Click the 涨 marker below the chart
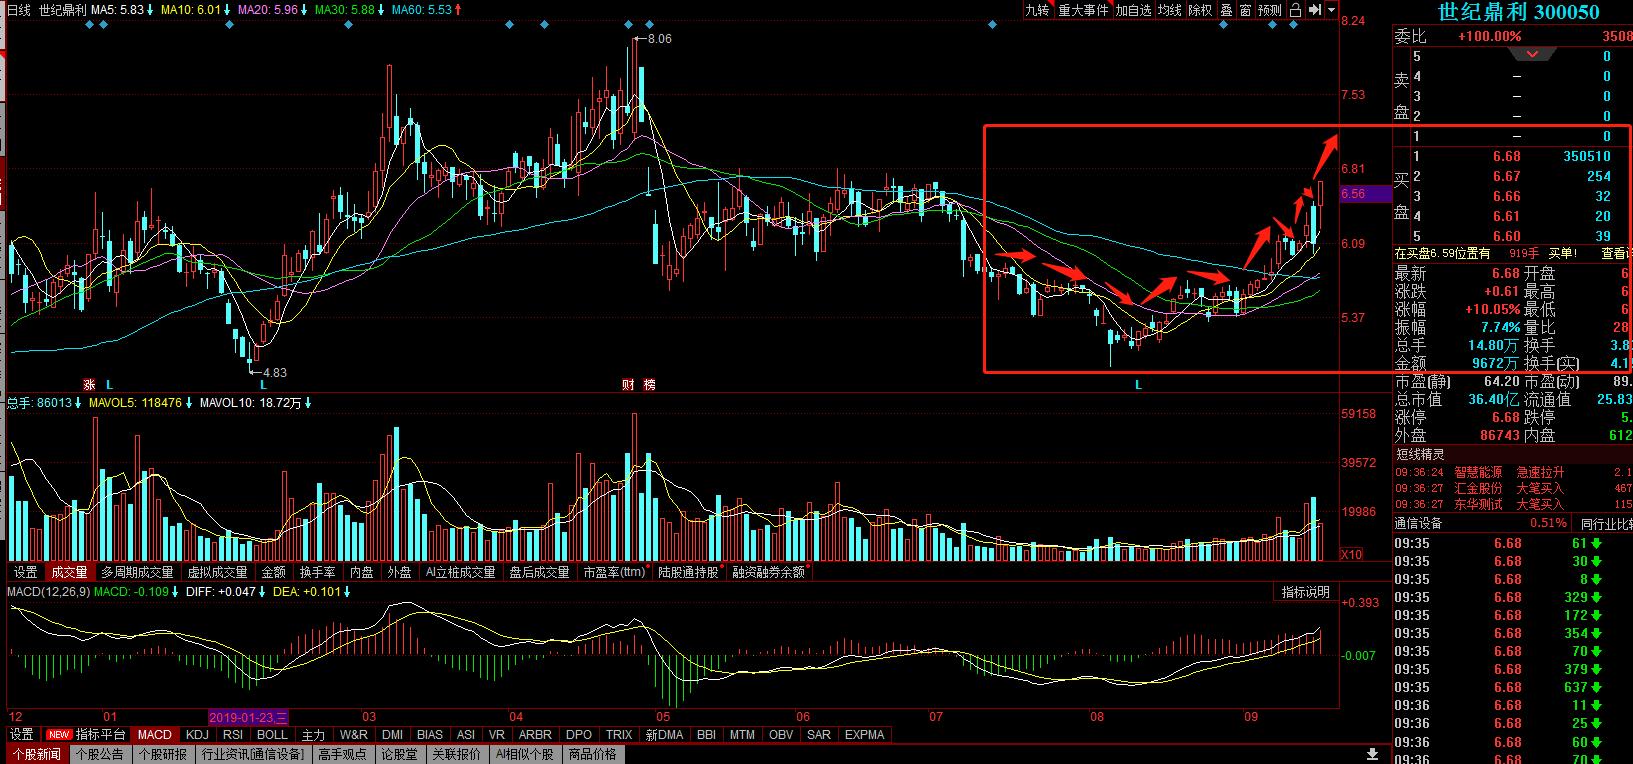 pos(89,384)
